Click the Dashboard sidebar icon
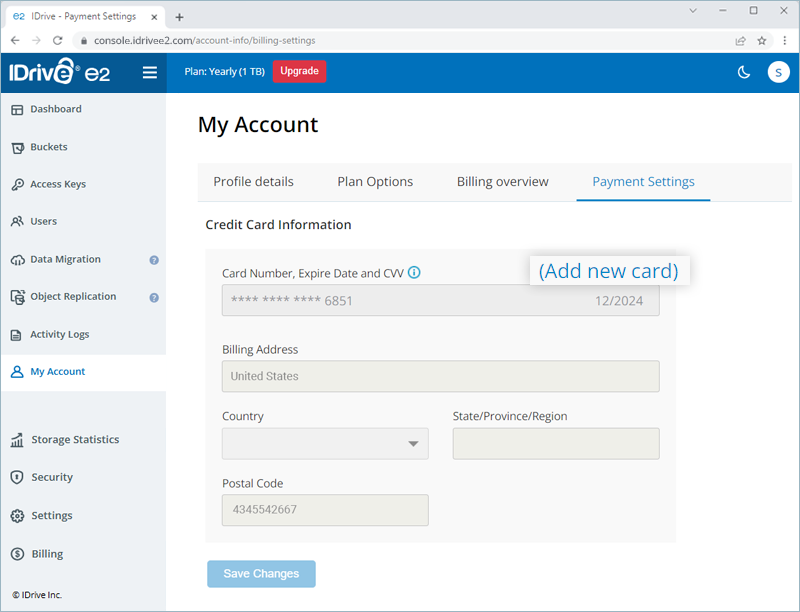Screen dimensions: 800x612 tap(17, 109)
